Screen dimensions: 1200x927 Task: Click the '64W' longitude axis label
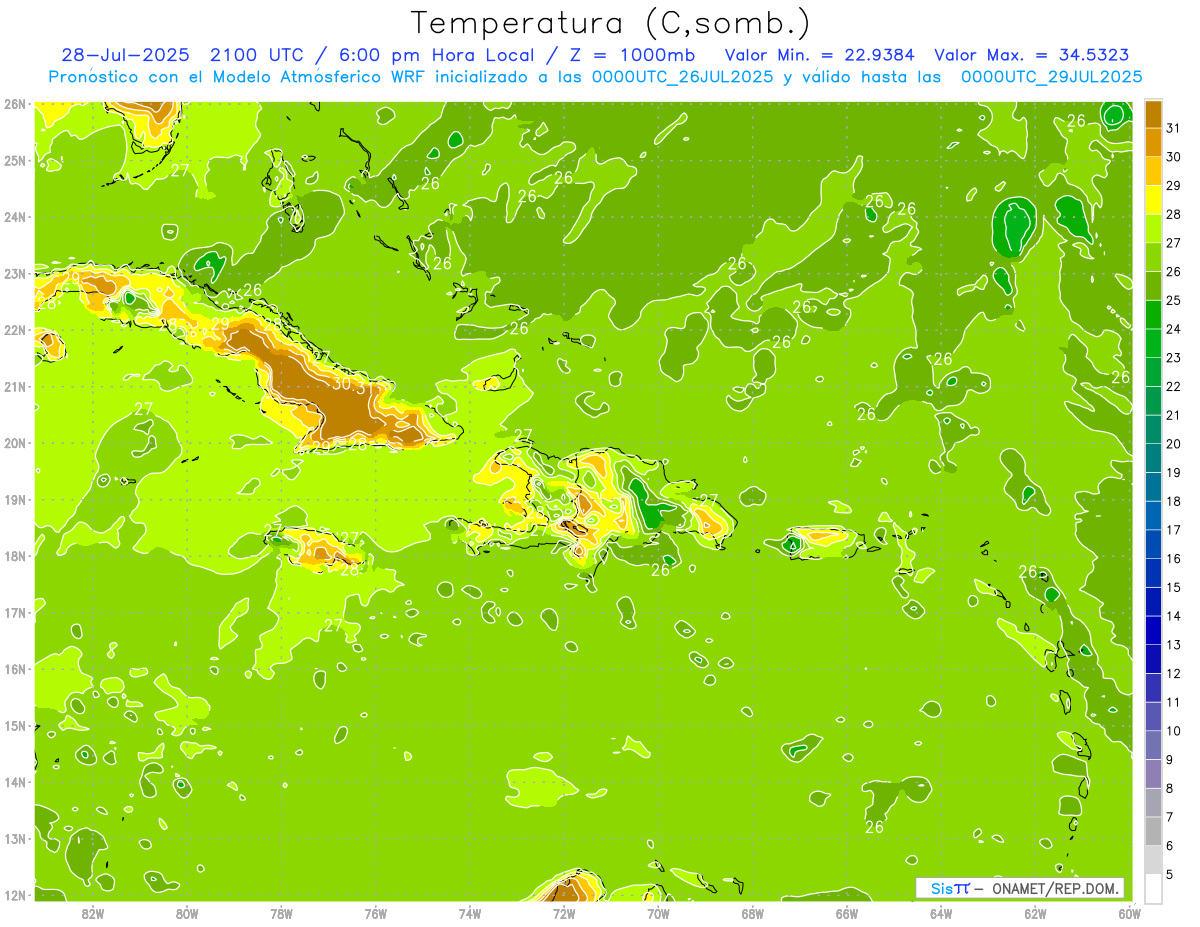[941, 913]
